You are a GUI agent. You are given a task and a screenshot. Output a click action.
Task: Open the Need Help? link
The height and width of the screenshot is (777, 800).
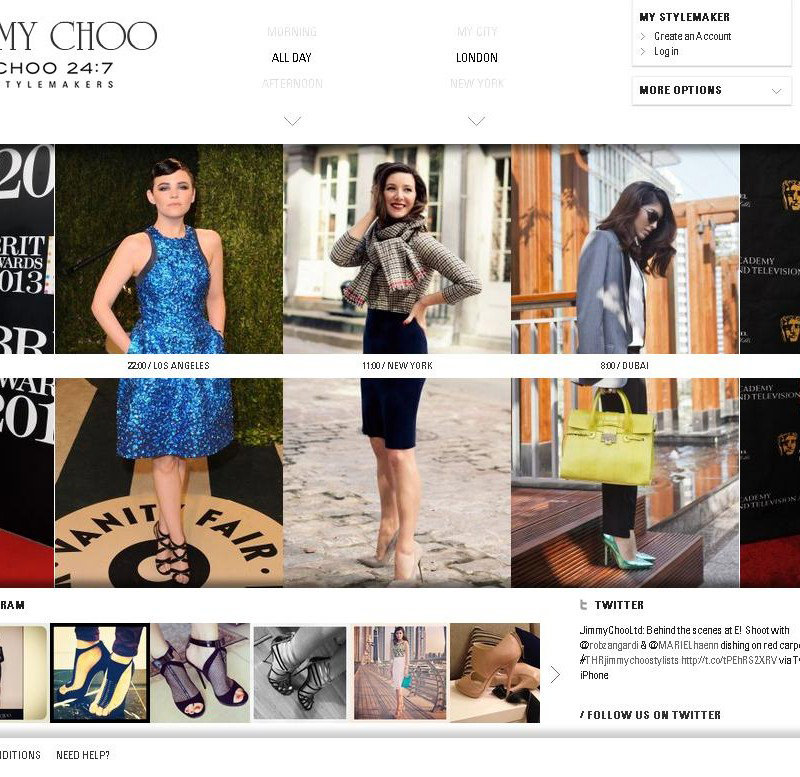point(83,755)
